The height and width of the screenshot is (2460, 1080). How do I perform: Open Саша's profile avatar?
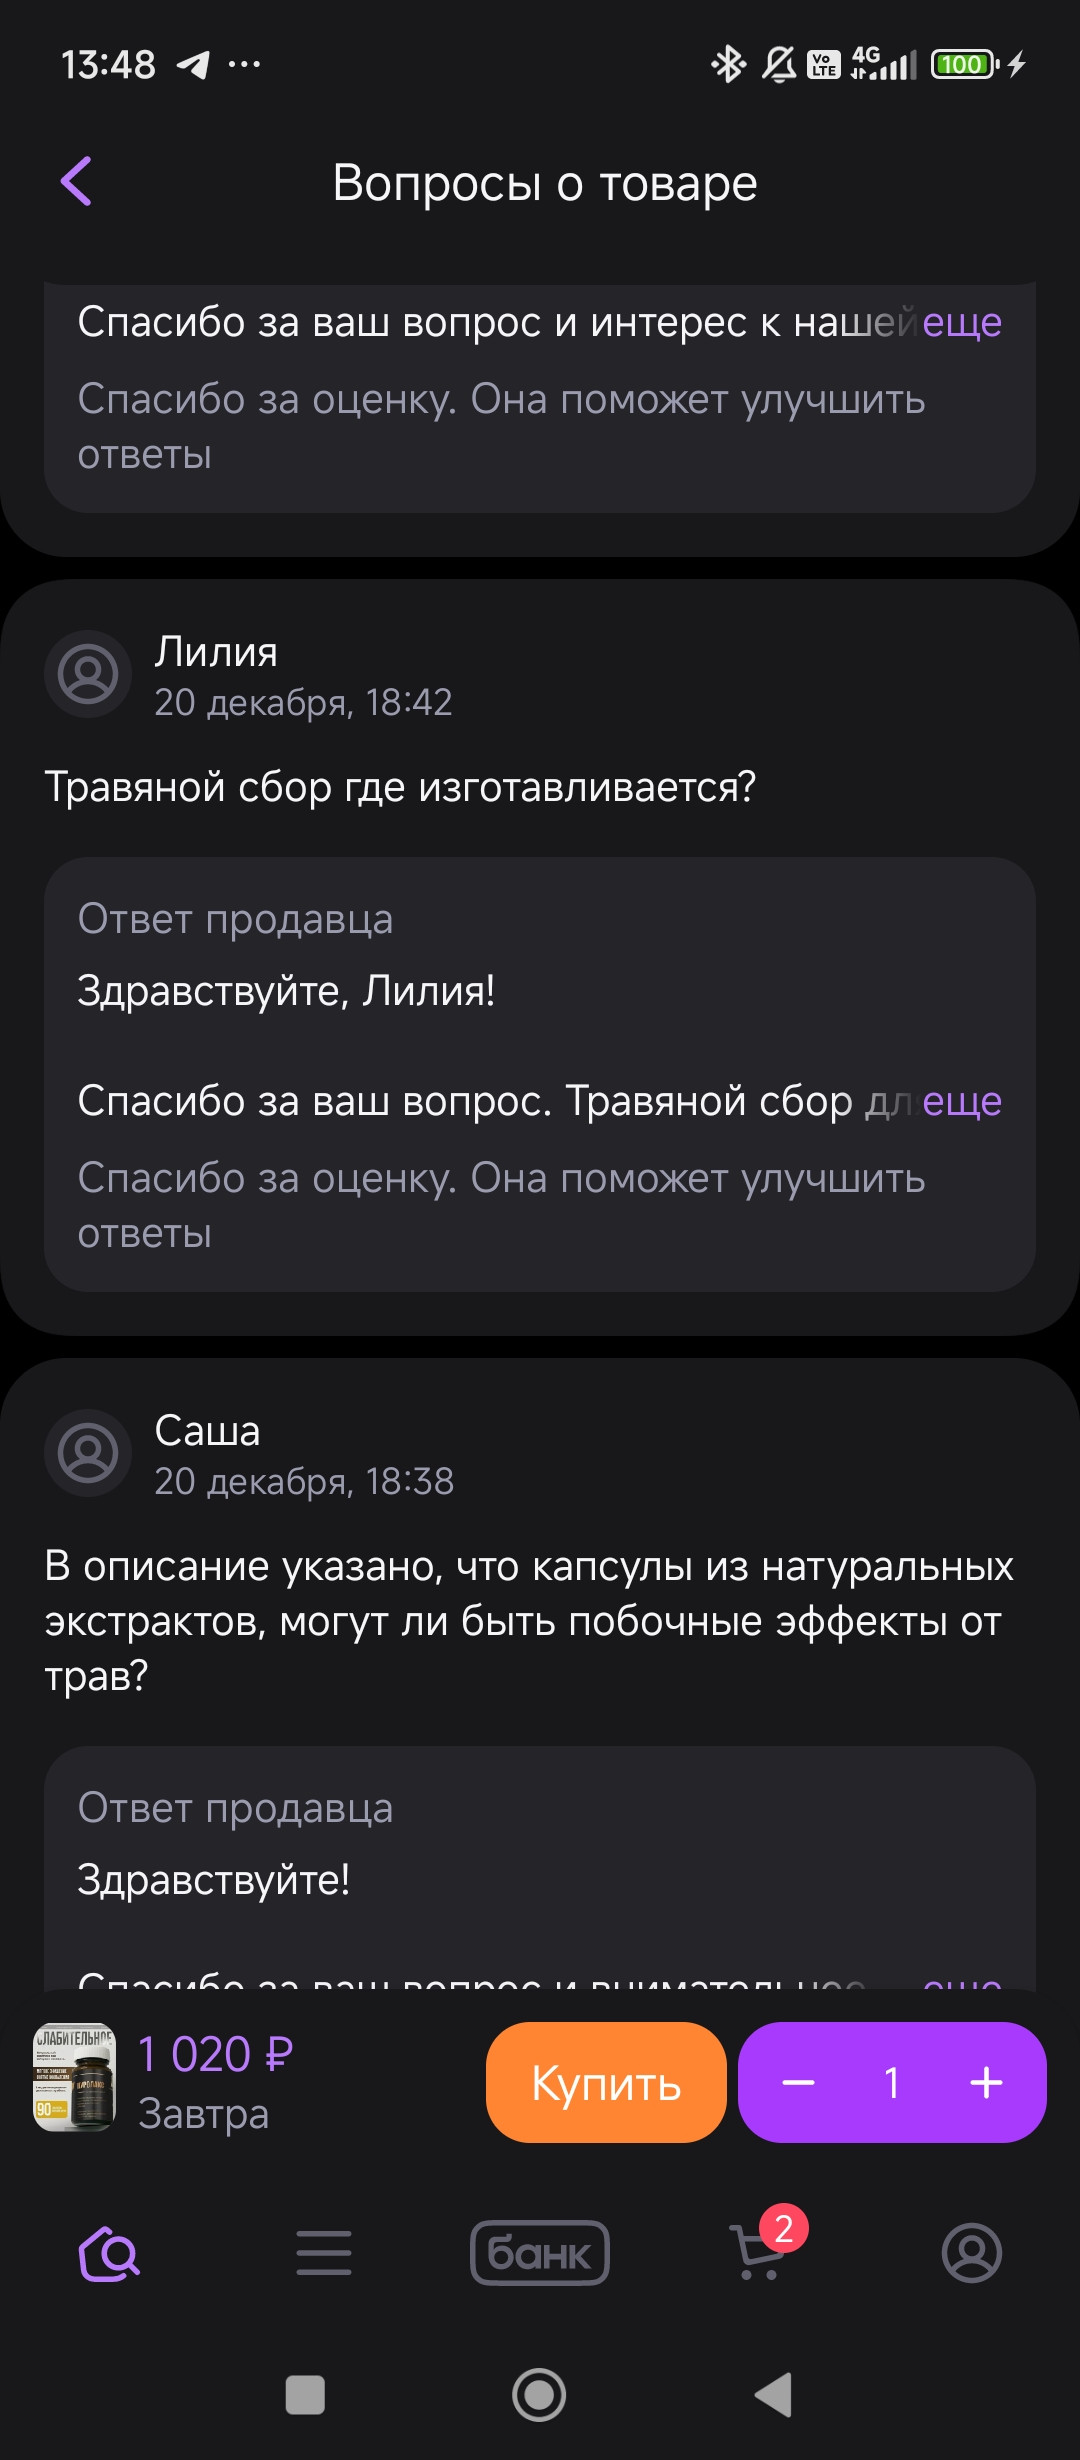(88, 1453)
